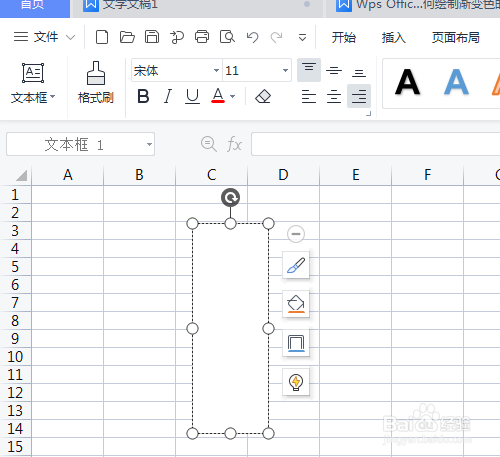Click the select-all corner triangle
Image resolution: width=500 pixels, height=457 pixels.
tap(21, 175)
